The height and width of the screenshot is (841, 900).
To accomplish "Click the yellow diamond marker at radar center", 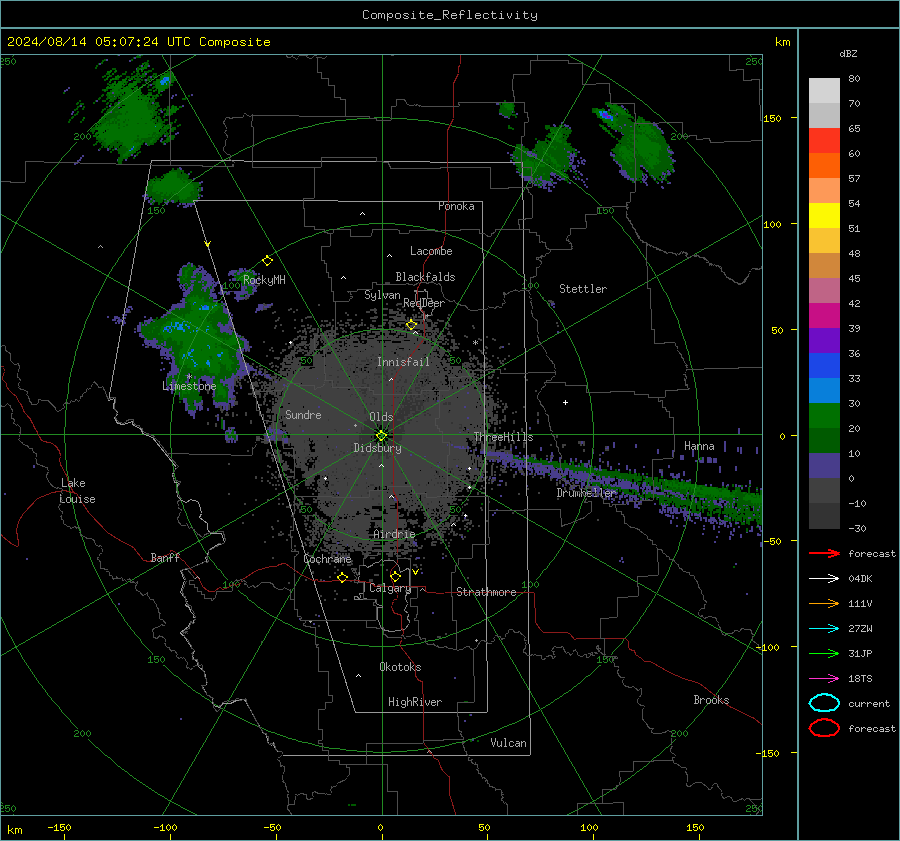I will coord(382,435).
